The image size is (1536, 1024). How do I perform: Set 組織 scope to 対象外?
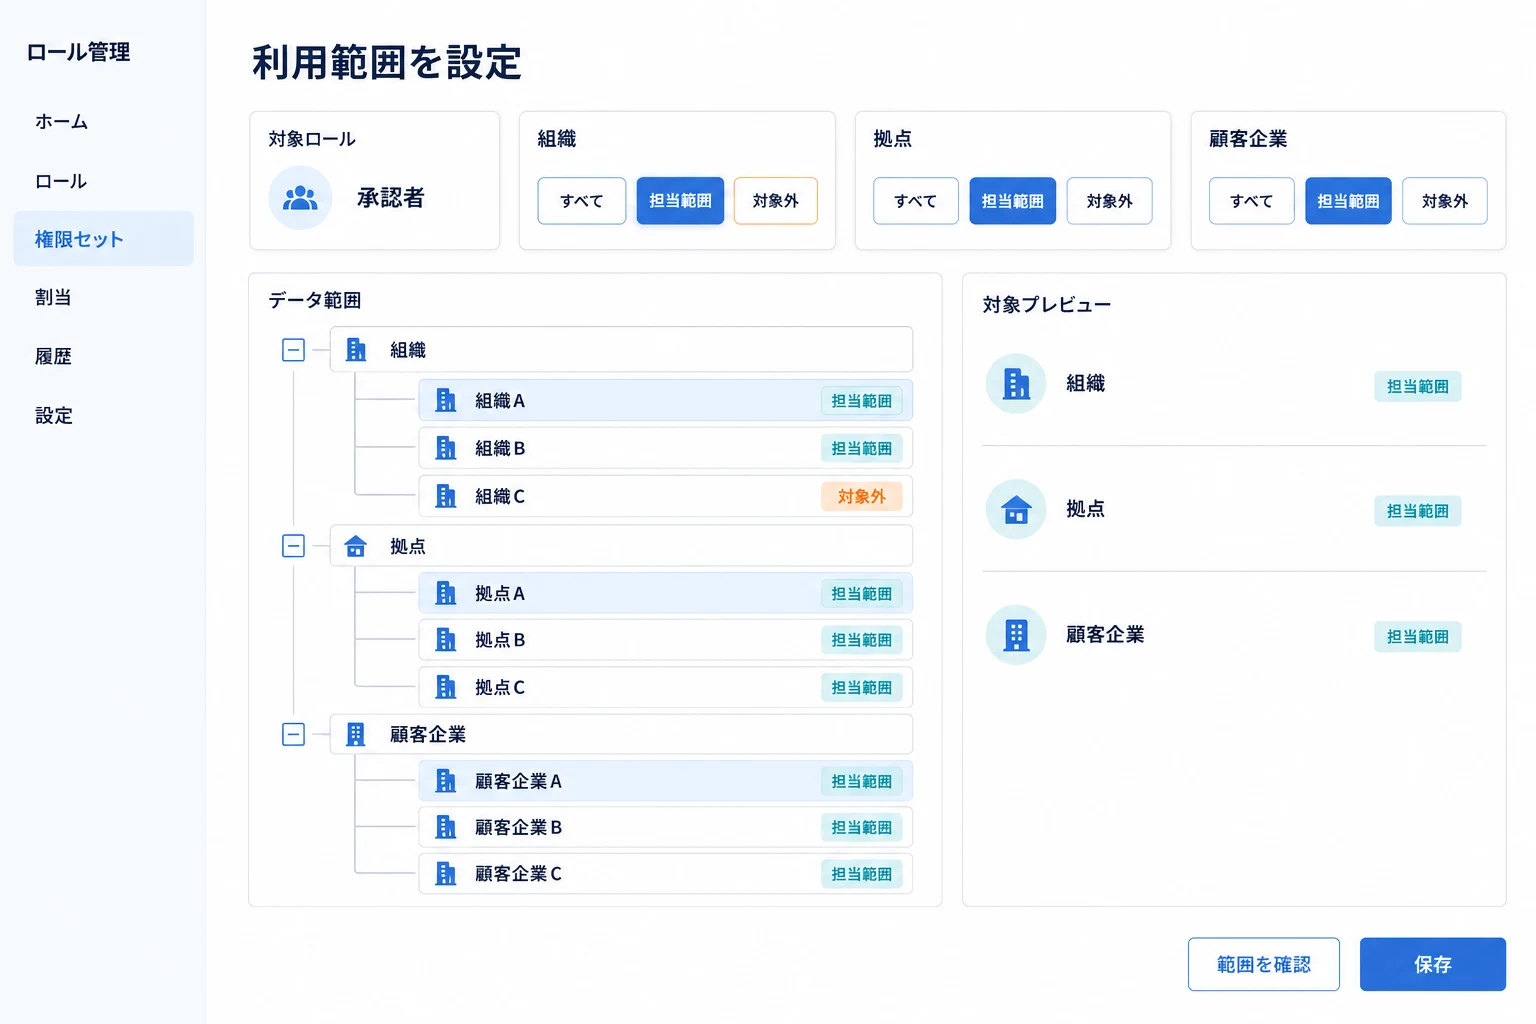coord(776,201)
